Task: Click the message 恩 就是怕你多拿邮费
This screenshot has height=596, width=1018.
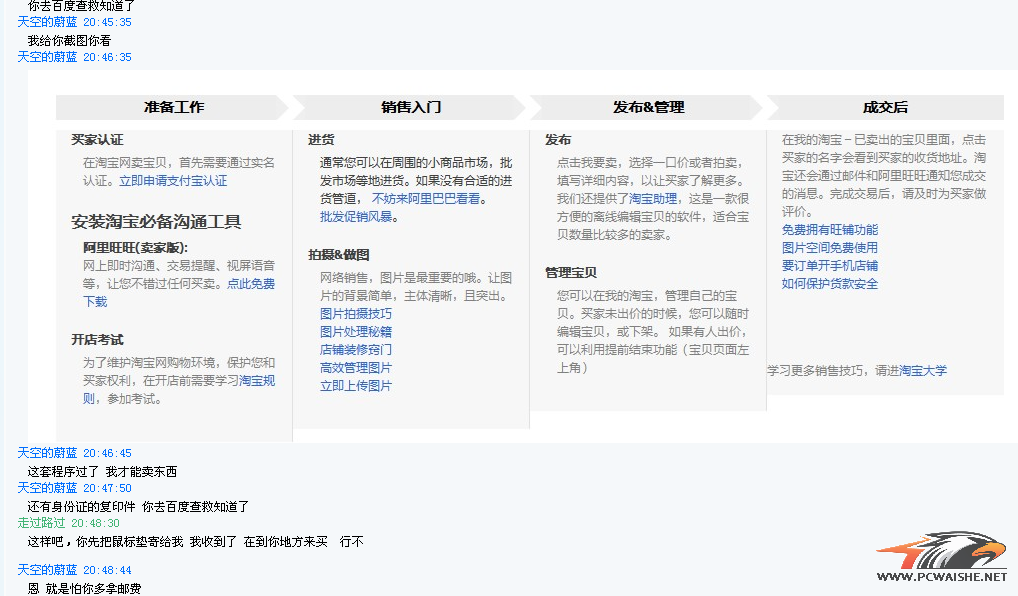Action: tap(84, 588)
